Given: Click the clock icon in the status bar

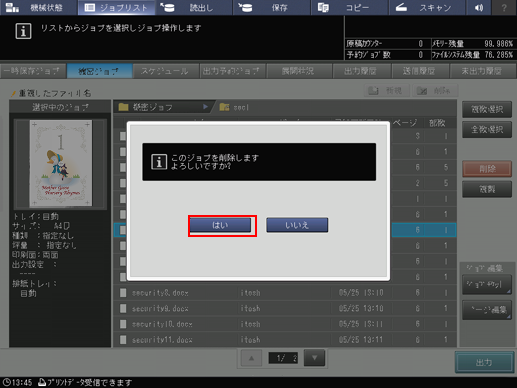Looking at the screenshot, I should coord(6,382).
